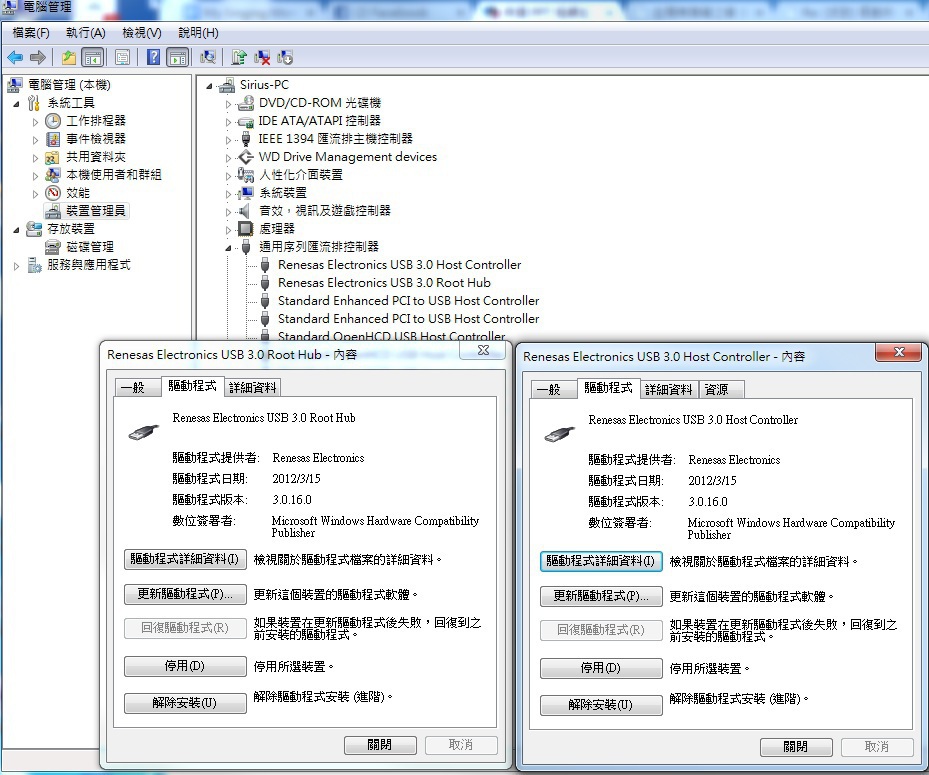Go up one level with the folder icon

pos(69,57)
